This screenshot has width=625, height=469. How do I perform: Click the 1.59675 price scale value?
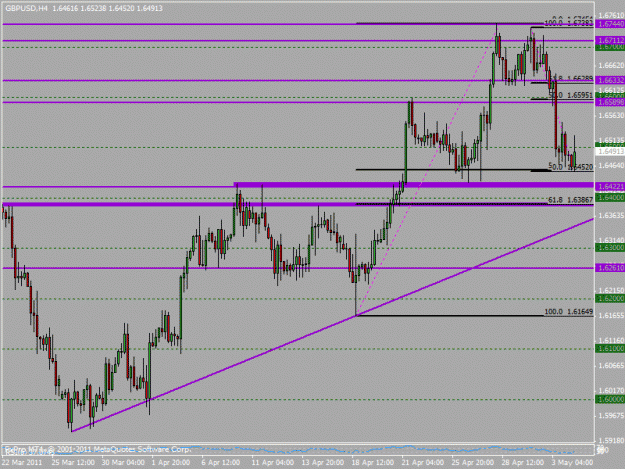(611, 415)
